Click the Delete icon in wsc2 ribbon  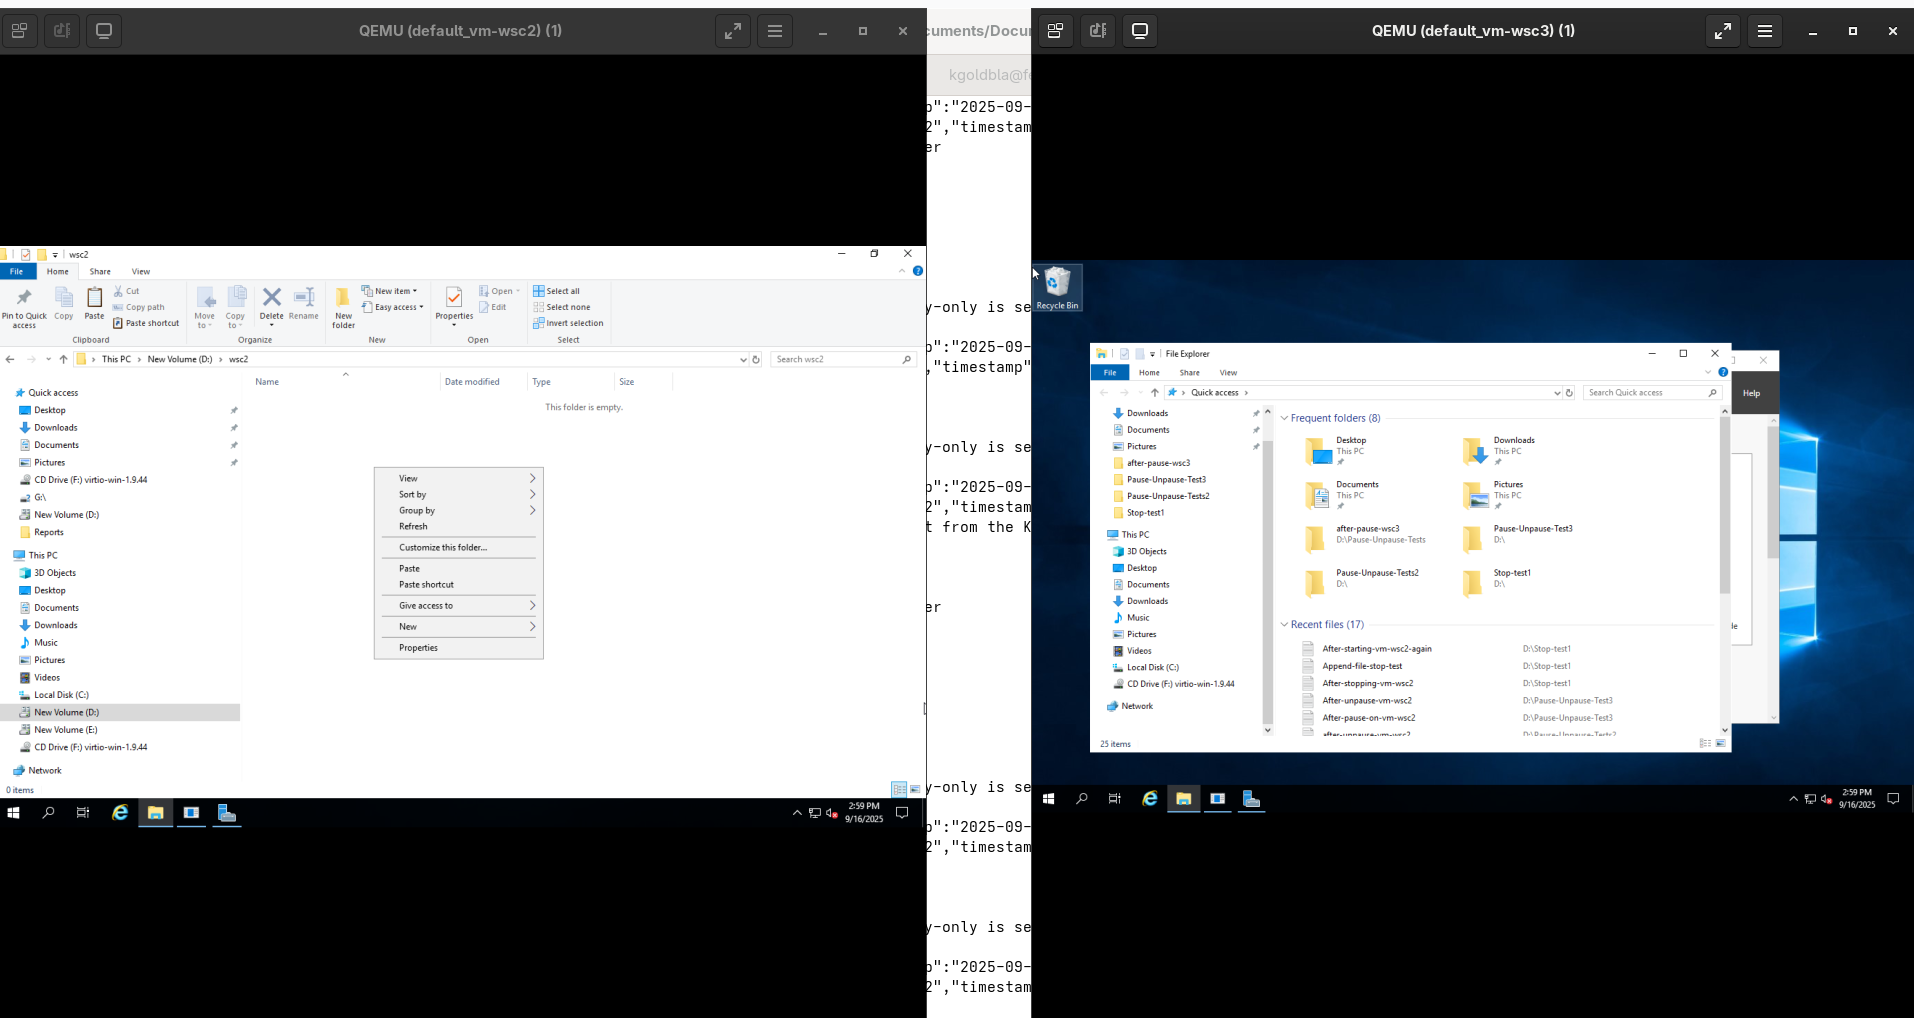click(x=271, y=304)
